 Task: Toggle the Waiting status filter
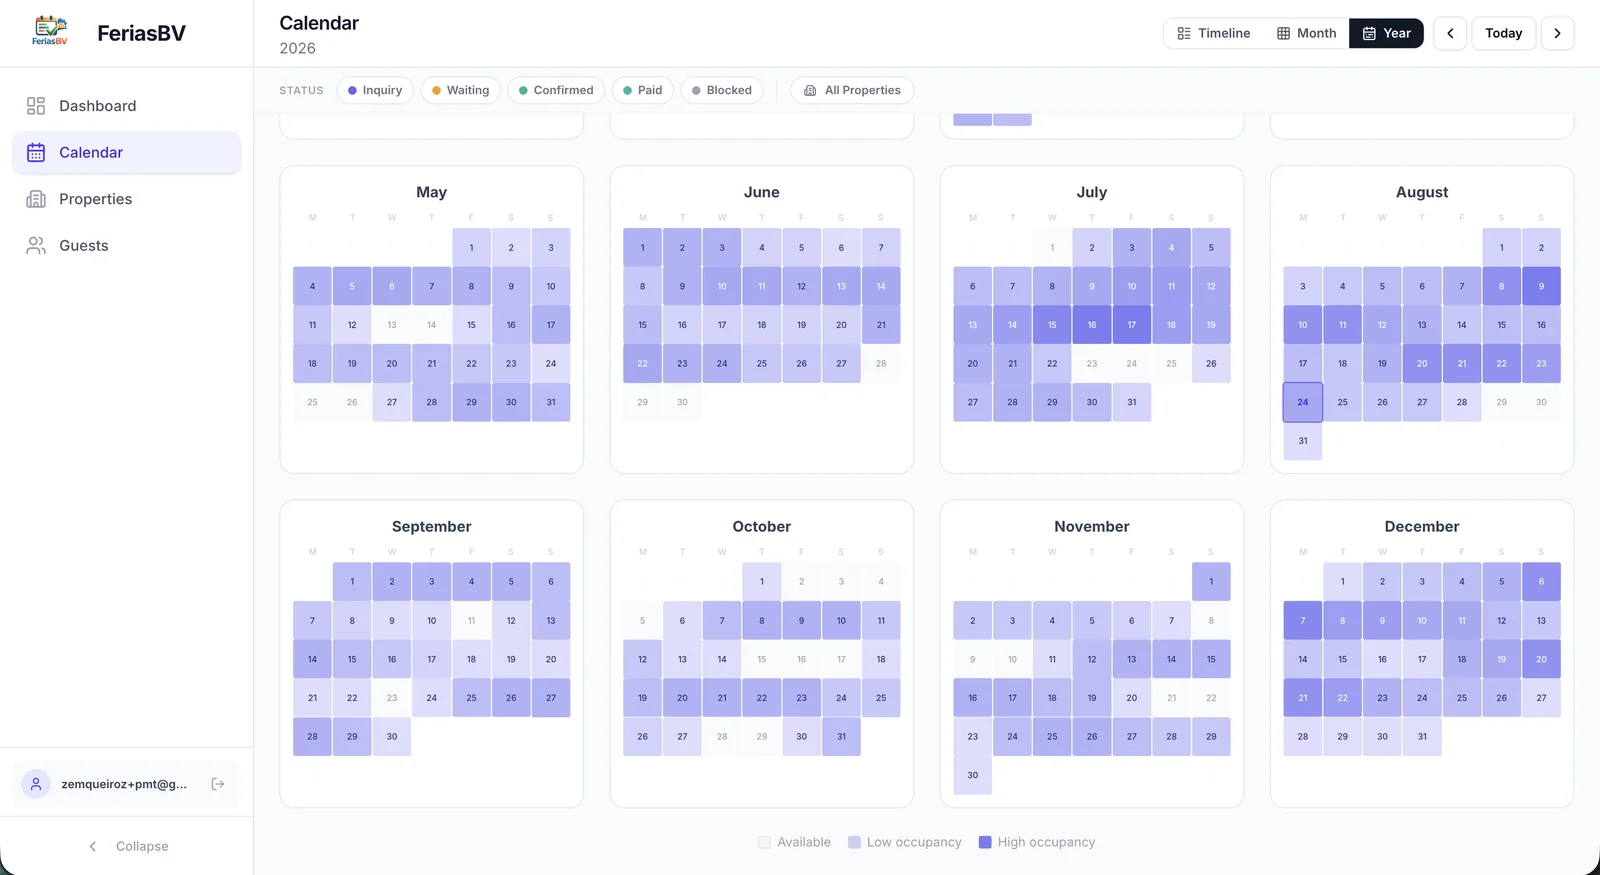(x=461, y=90)
